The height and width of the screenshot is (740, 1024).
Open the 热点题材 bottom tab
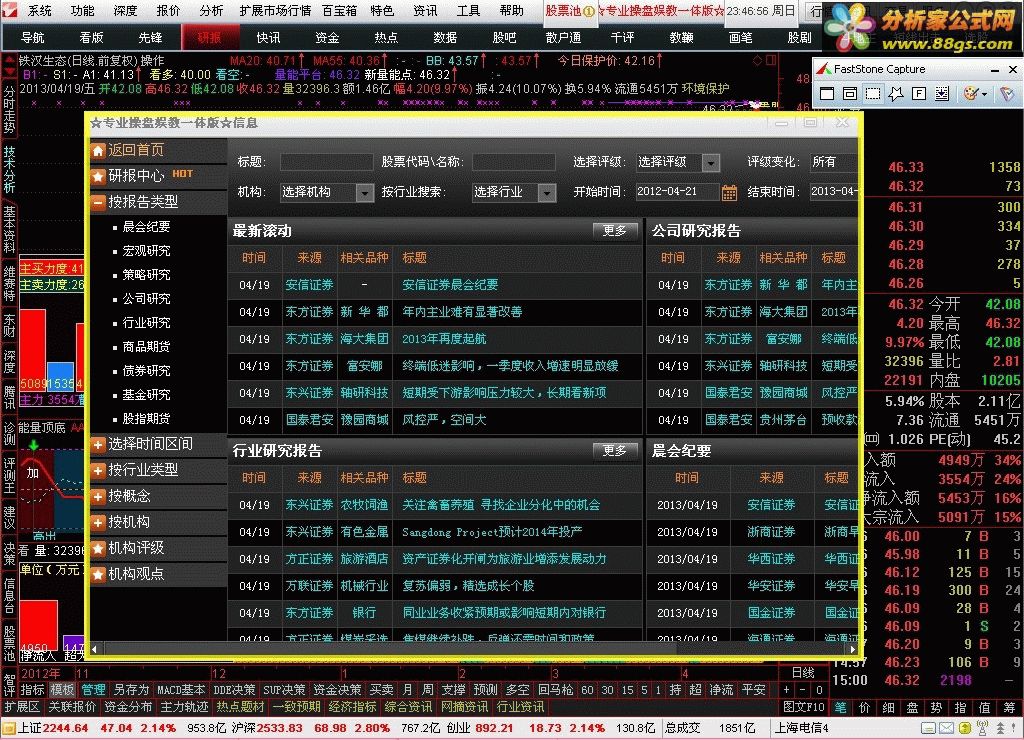tap(240, 707)
